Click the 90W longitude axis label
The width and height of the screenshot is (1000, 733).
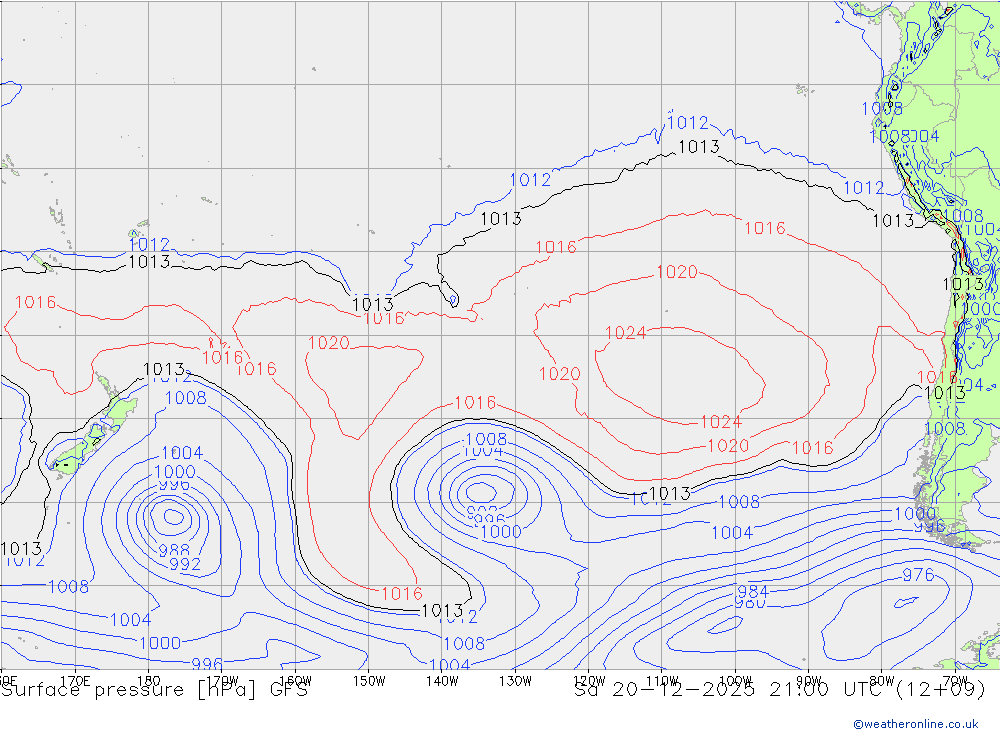(x=809, y=681)
